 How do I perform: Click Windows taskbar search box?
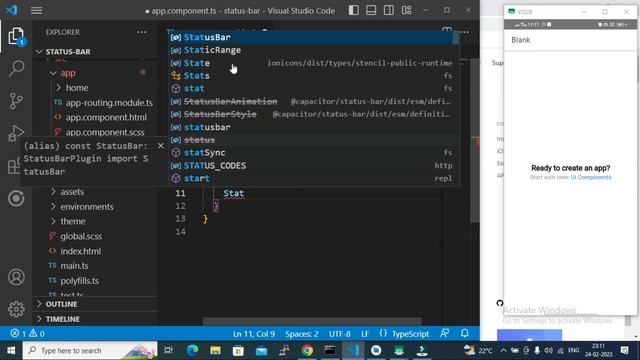click(90, 350)
